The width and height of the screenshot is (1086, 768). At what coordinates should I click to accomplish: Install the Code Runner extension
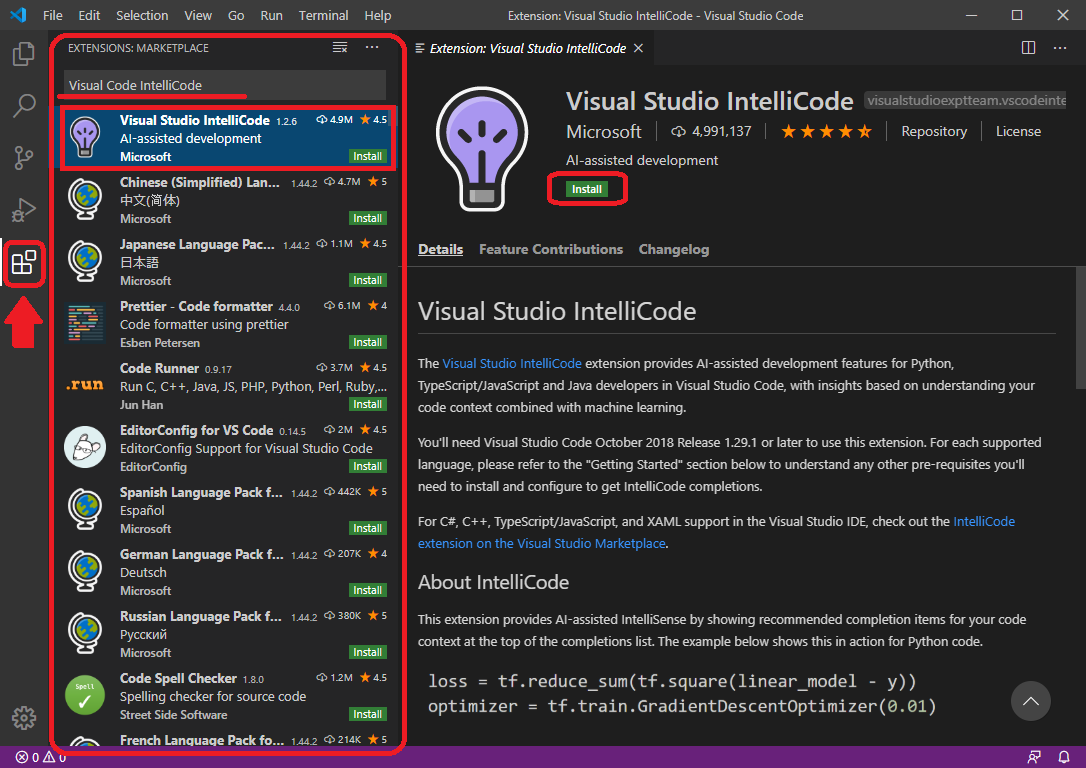click(367, 404)
